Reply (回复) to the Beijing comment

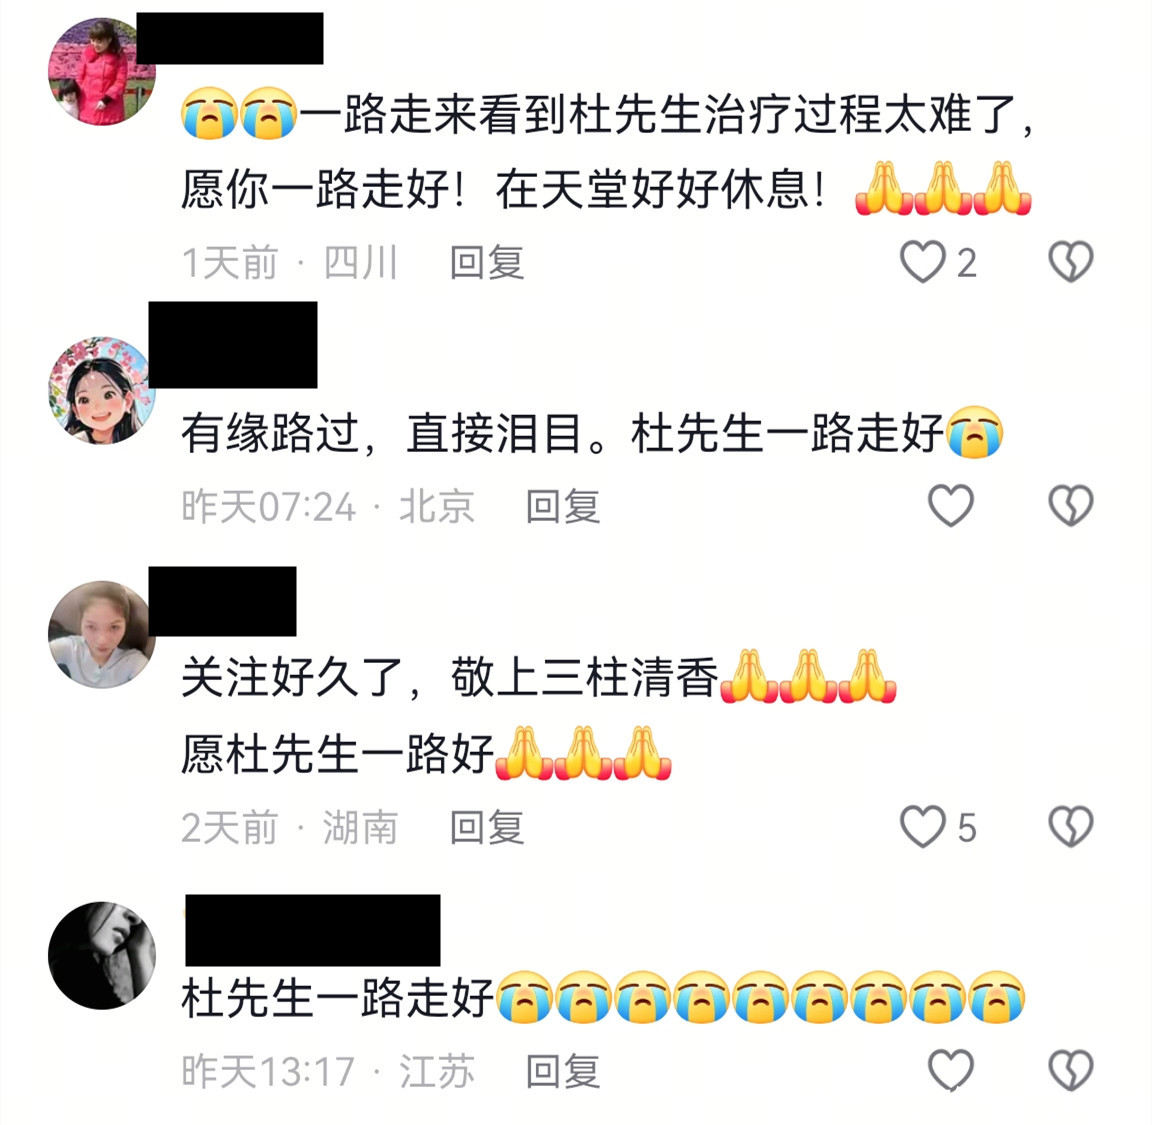point(563,506)
